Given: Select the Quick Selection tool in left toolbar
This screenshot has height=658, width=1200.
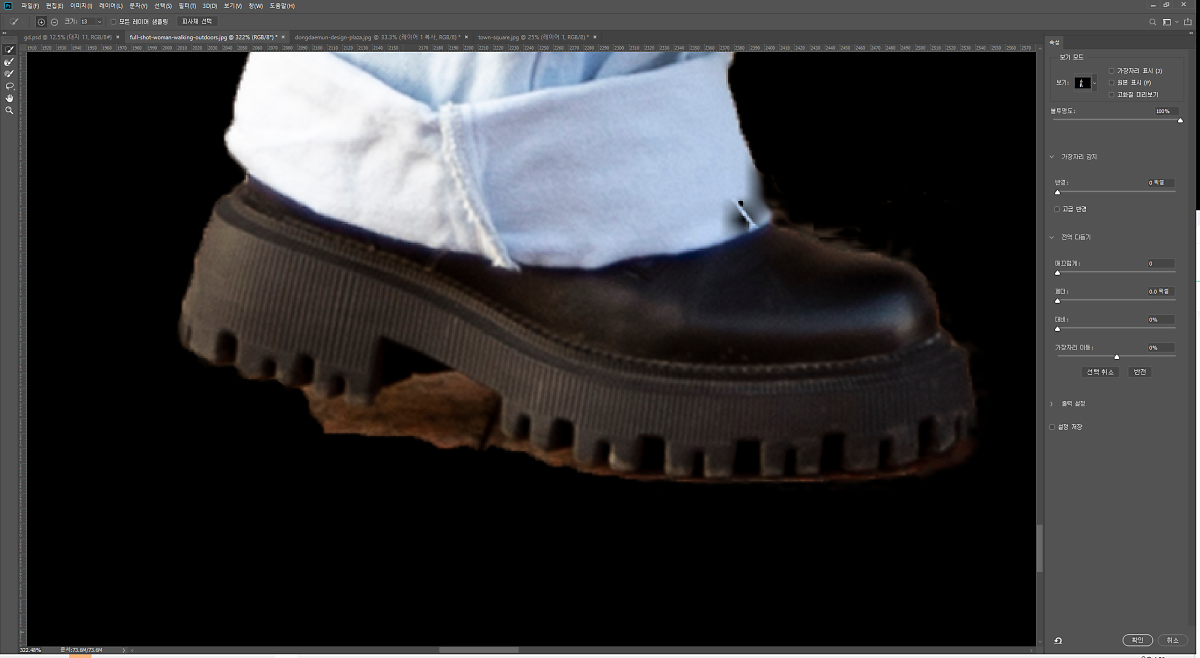Looking at the screenshot, I should (x=10, y=49).
